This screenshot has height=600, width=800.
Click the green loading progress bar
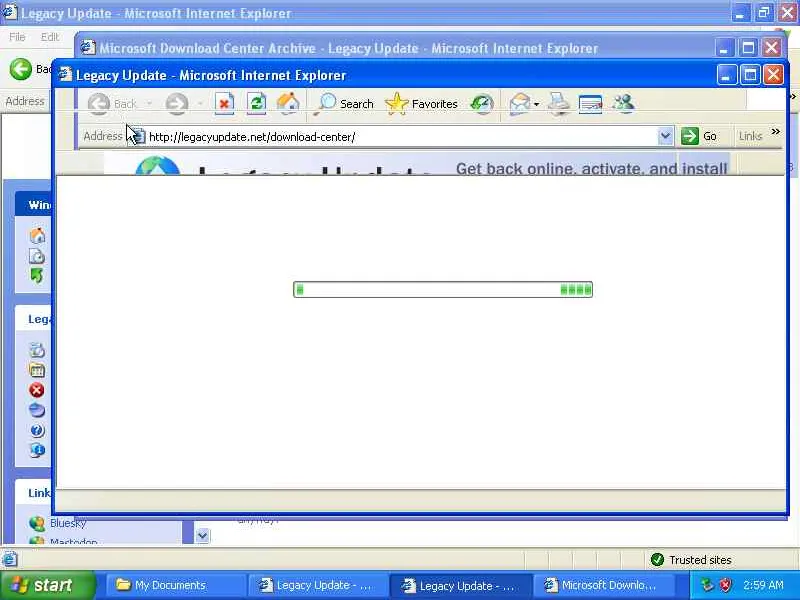pos(443,289)
